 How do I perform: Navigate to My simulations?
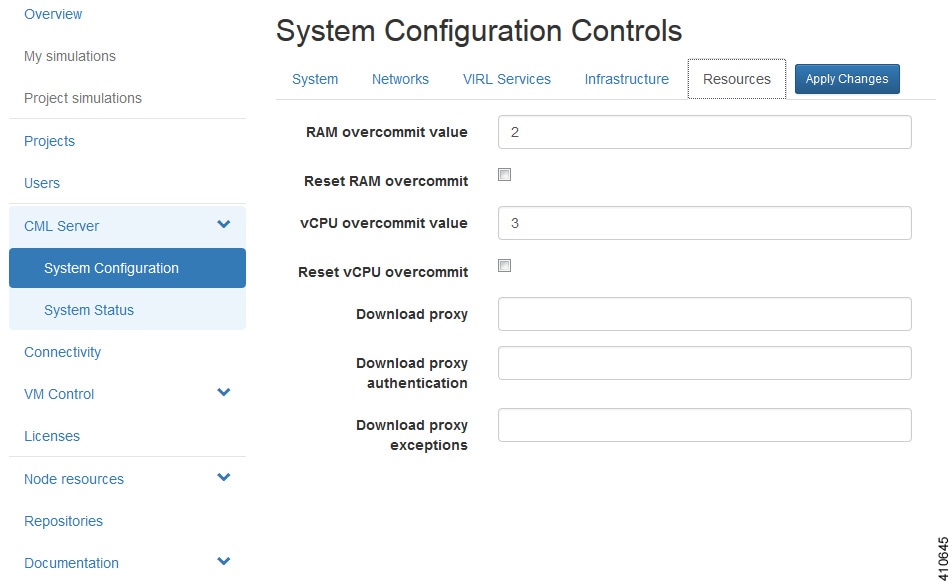pos(70,56)
